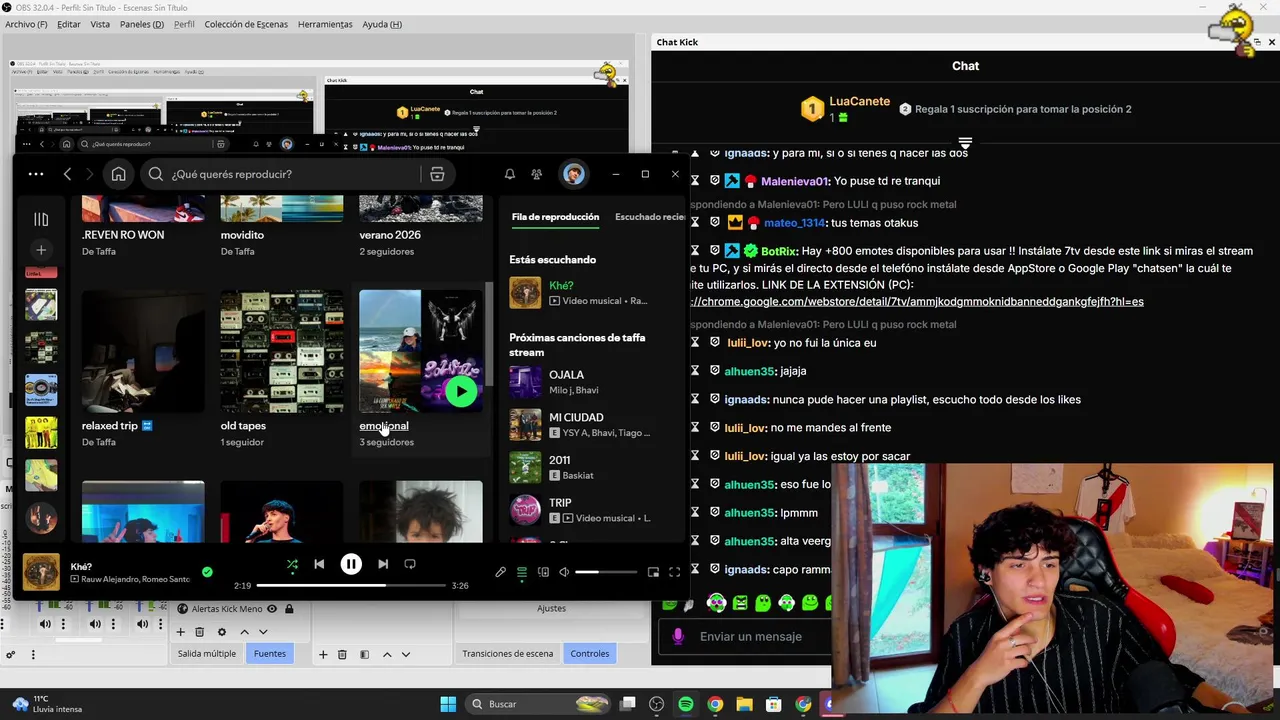Open OBS Paneles menu

[141, 24]
